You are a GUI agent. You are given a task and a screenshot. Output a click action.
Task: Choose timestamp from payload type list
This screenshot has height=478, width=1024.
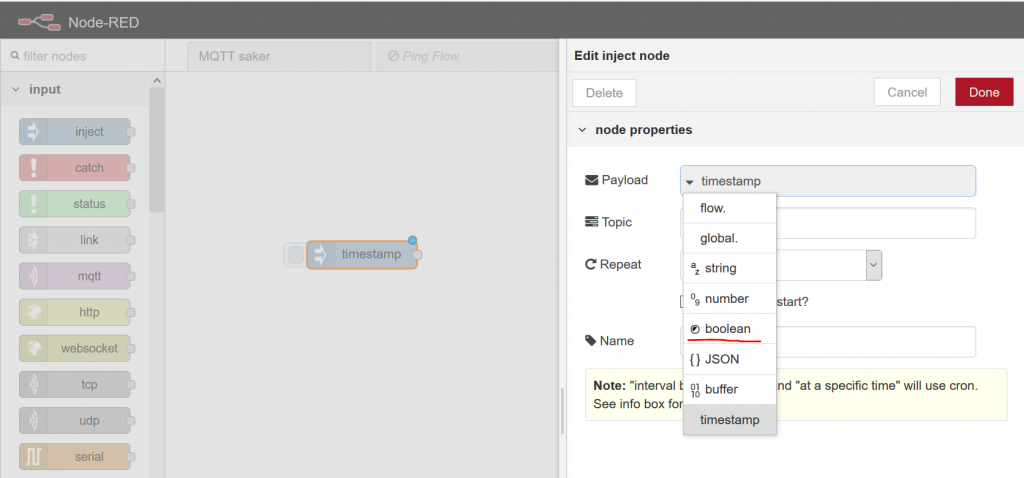click(x=729, y=420)
